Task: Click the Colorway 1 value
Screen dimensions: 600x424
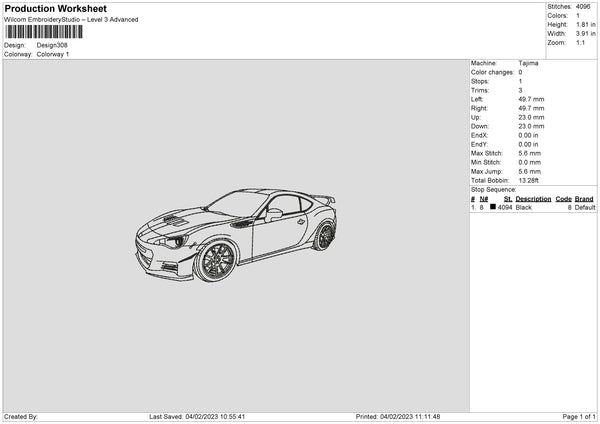Action: pyautogui.click(x=53, y=54)
